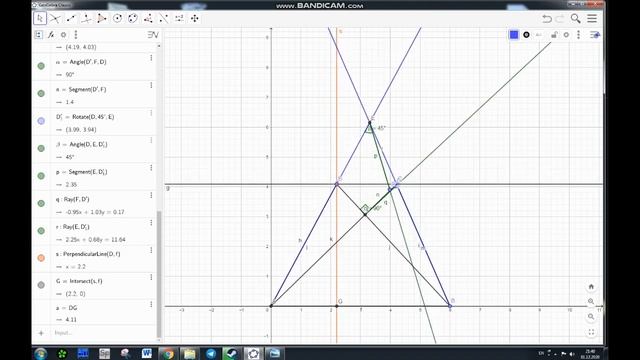Open the blue color swatch picker
The image size is (640, 360).
tap(514, 35)
